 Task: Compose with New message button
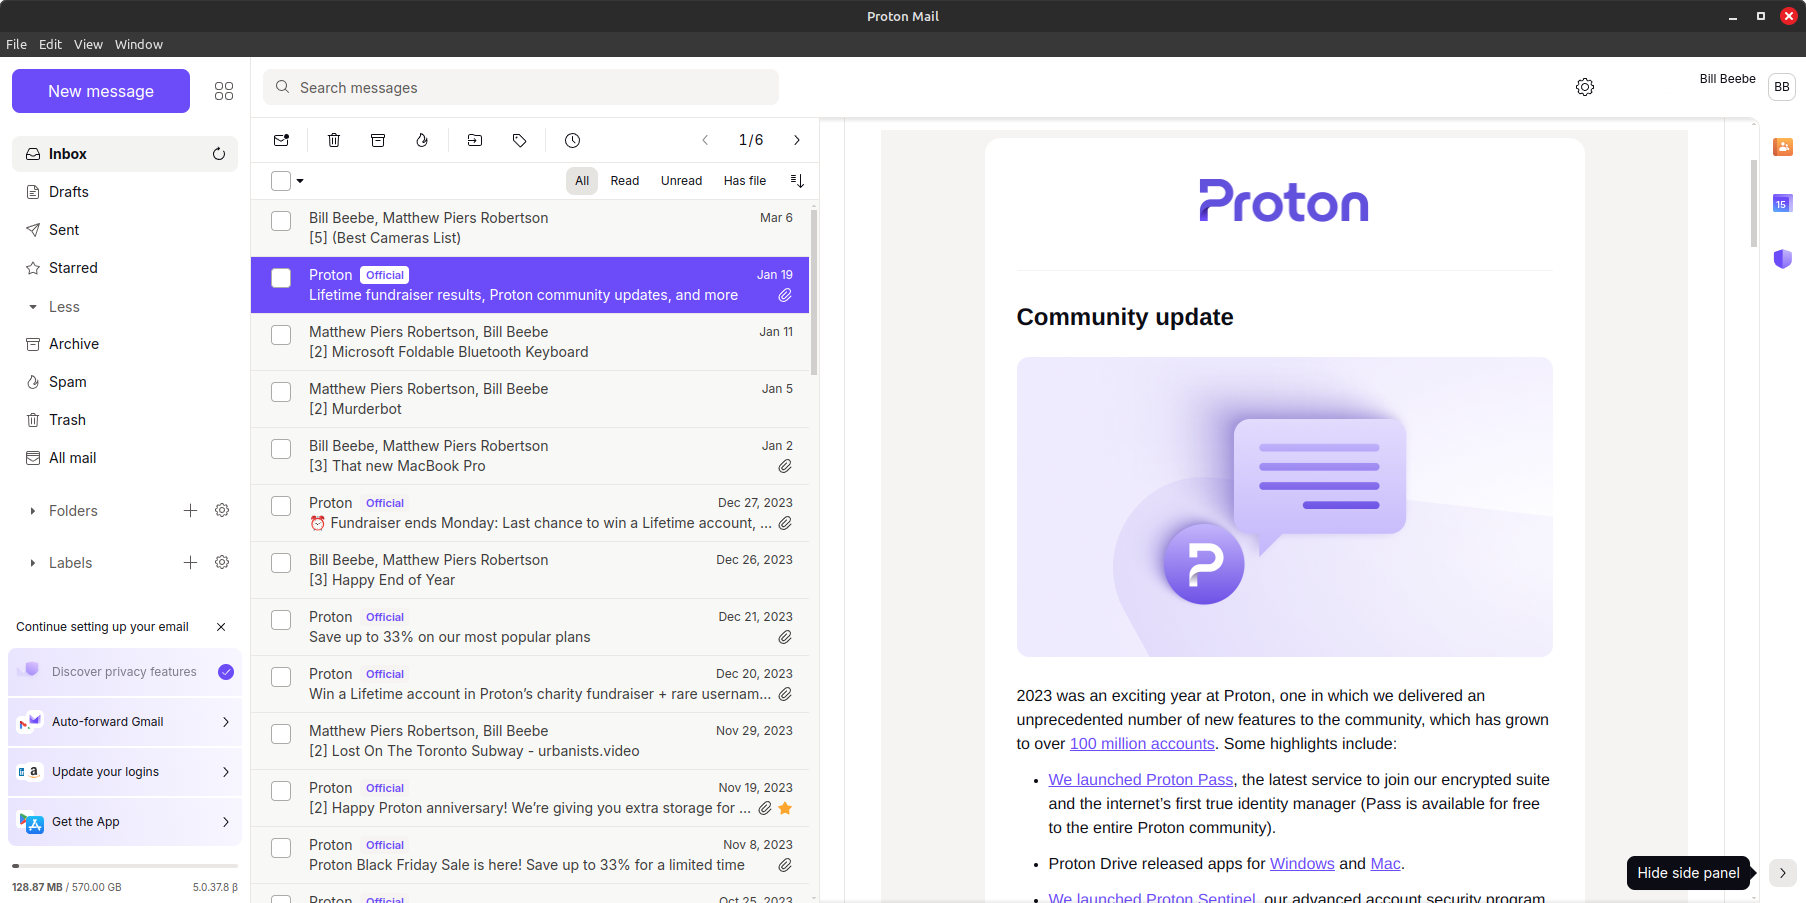pyautogui.click(x=101, y=91)
